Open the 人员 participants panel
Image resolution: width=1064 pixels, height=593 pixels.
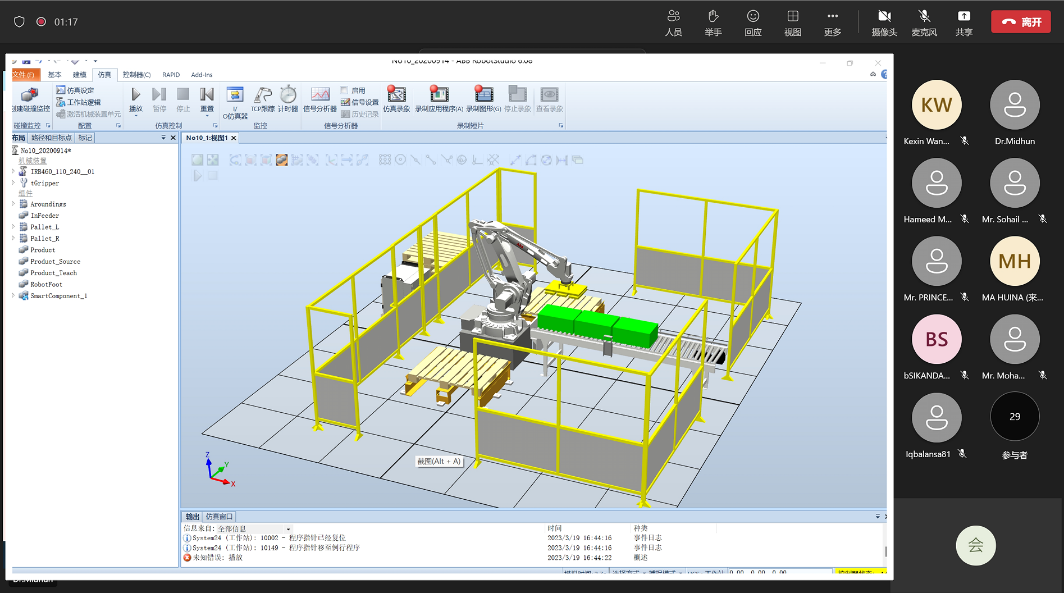pyautogui.click(x=673, y=22)
